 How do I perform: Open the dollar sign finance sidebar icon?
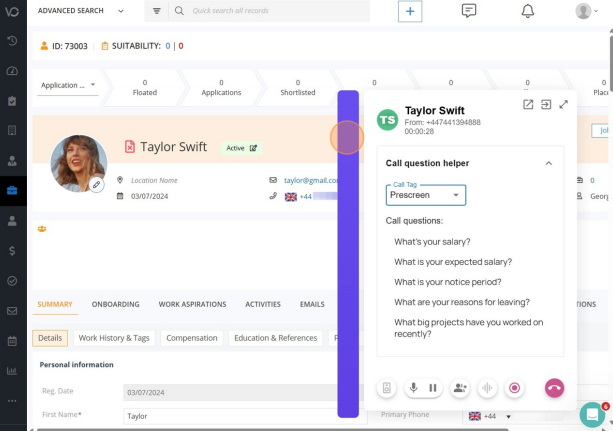(x=12, y=251)
